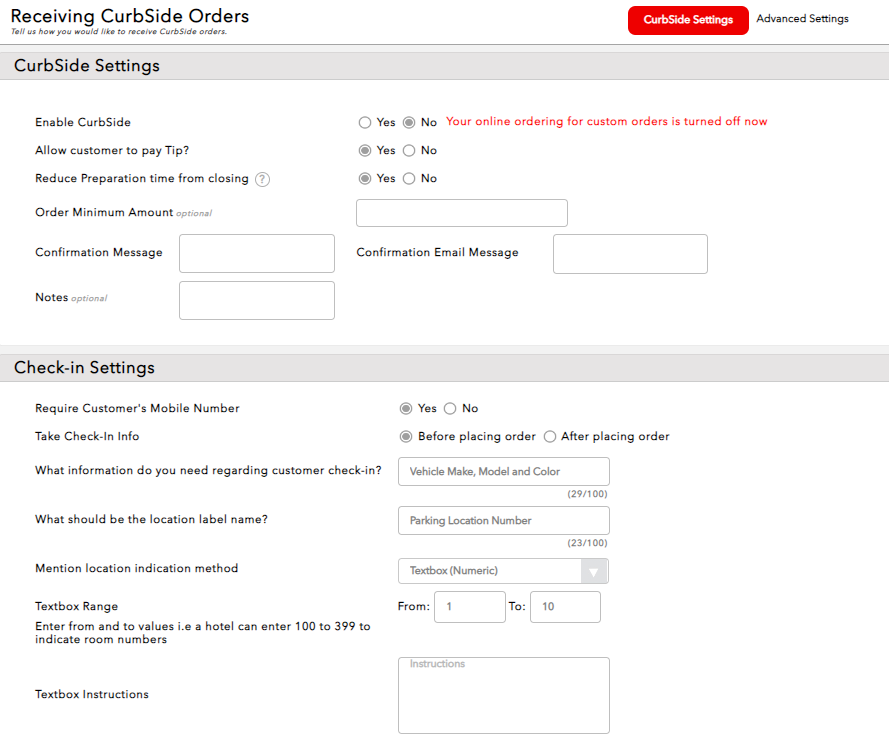889x746 pixels.
Task: Select No for Enable CurbSide
Action: (x=409, y=122)
